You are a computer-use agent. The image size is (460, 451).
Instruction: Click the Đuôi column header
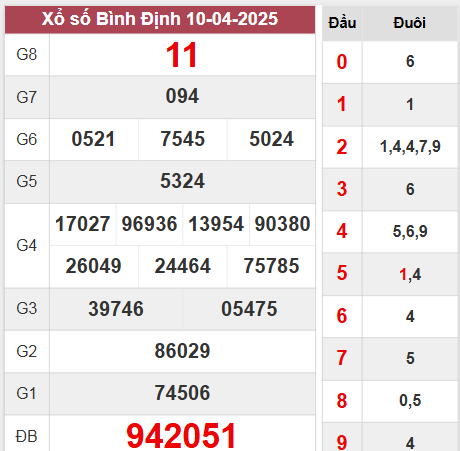click(410, 23)
